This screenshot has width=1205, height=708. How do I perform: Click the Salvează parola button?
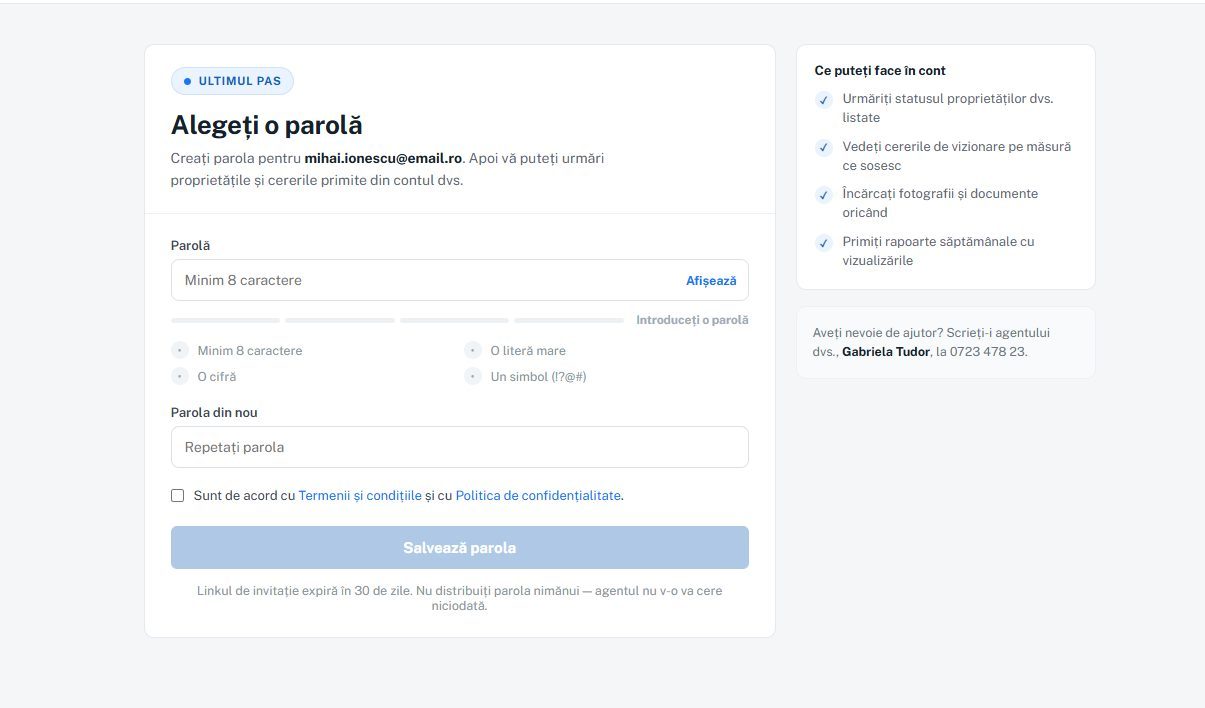[460, 548]
